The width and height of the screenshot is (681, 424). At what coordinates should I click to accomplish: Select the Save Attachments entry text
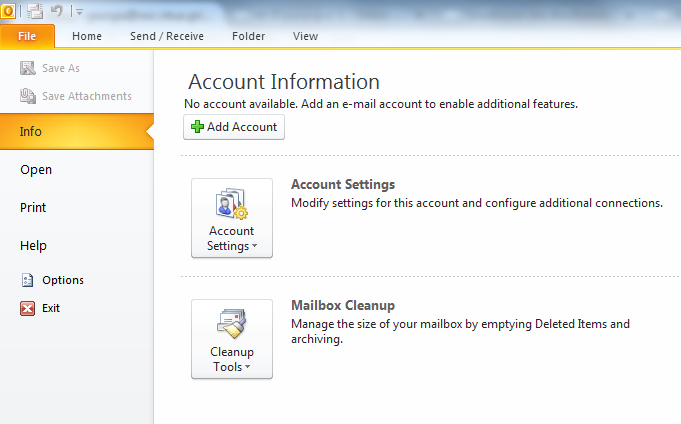pyautogui.click(x=87, y=96)
